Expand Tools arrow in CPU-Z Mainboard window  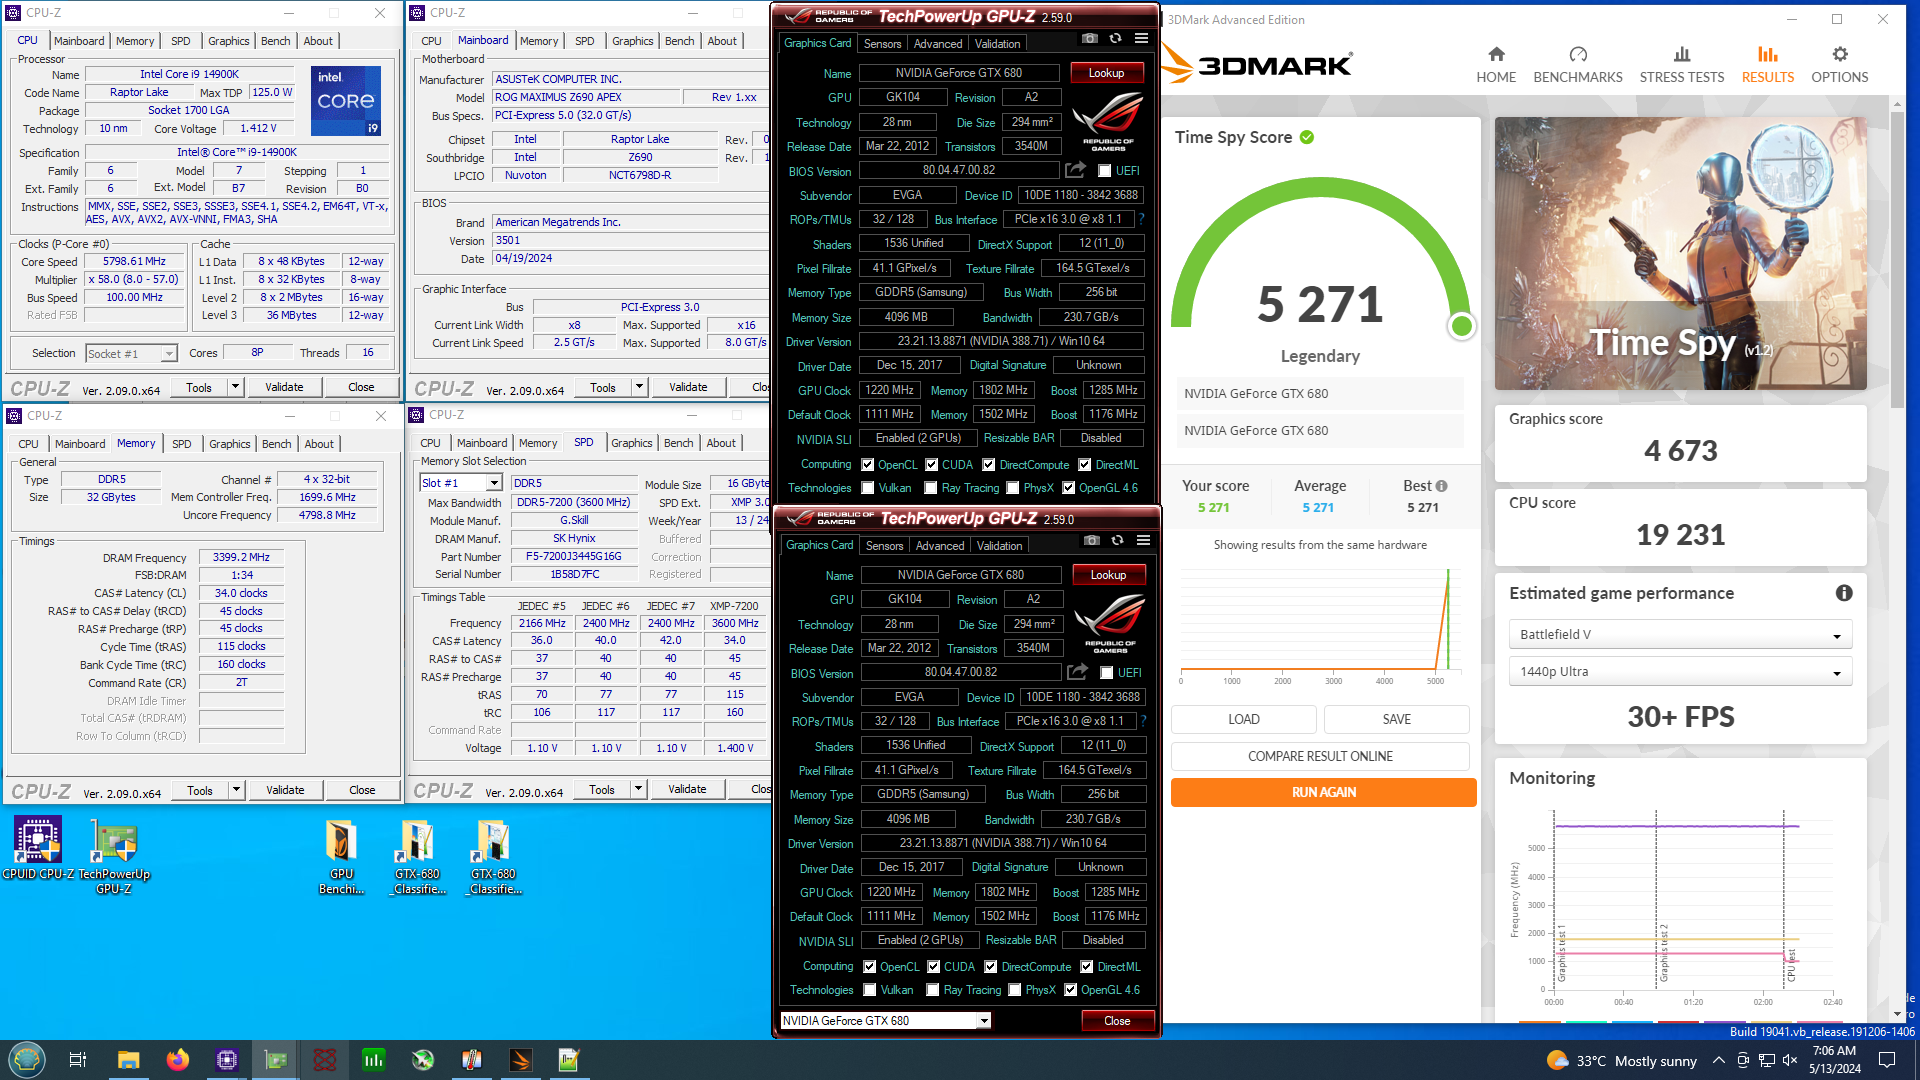tap(639, 387)
